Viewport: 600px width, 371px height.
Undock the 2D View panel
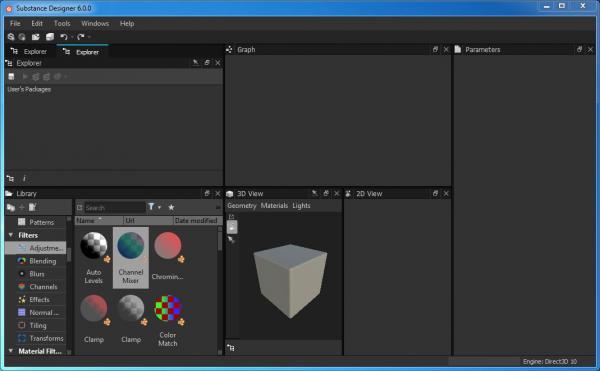click(435, 193)
